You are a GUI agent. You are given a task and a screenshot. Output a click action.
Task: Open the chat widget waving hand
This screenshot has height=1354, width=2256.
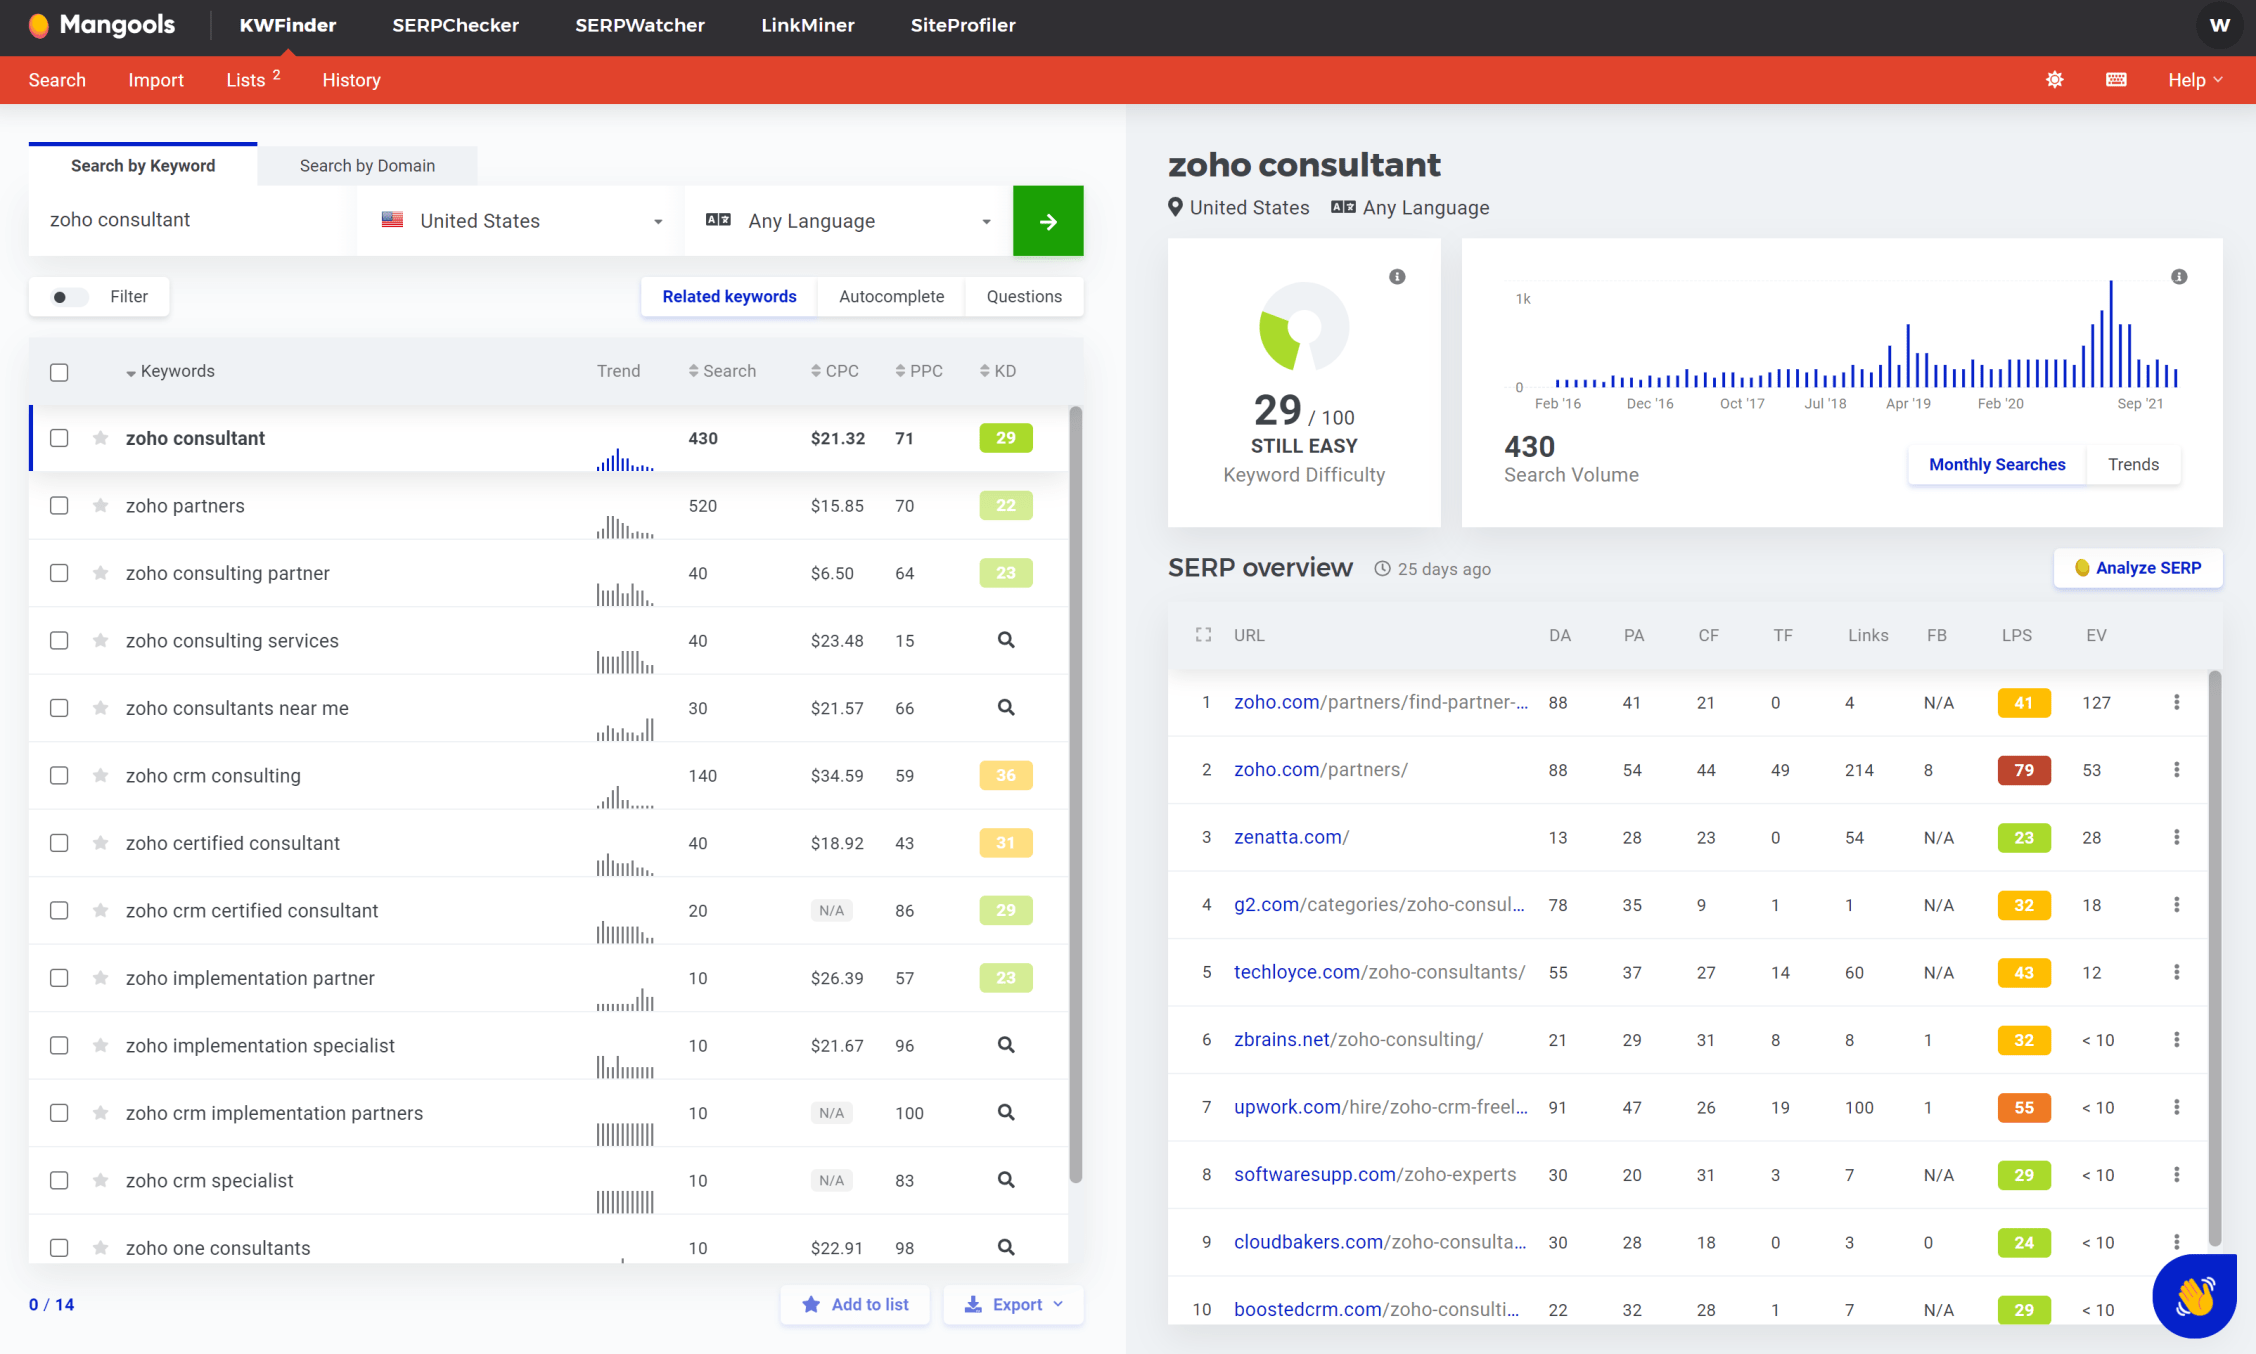point(2194,1296)
